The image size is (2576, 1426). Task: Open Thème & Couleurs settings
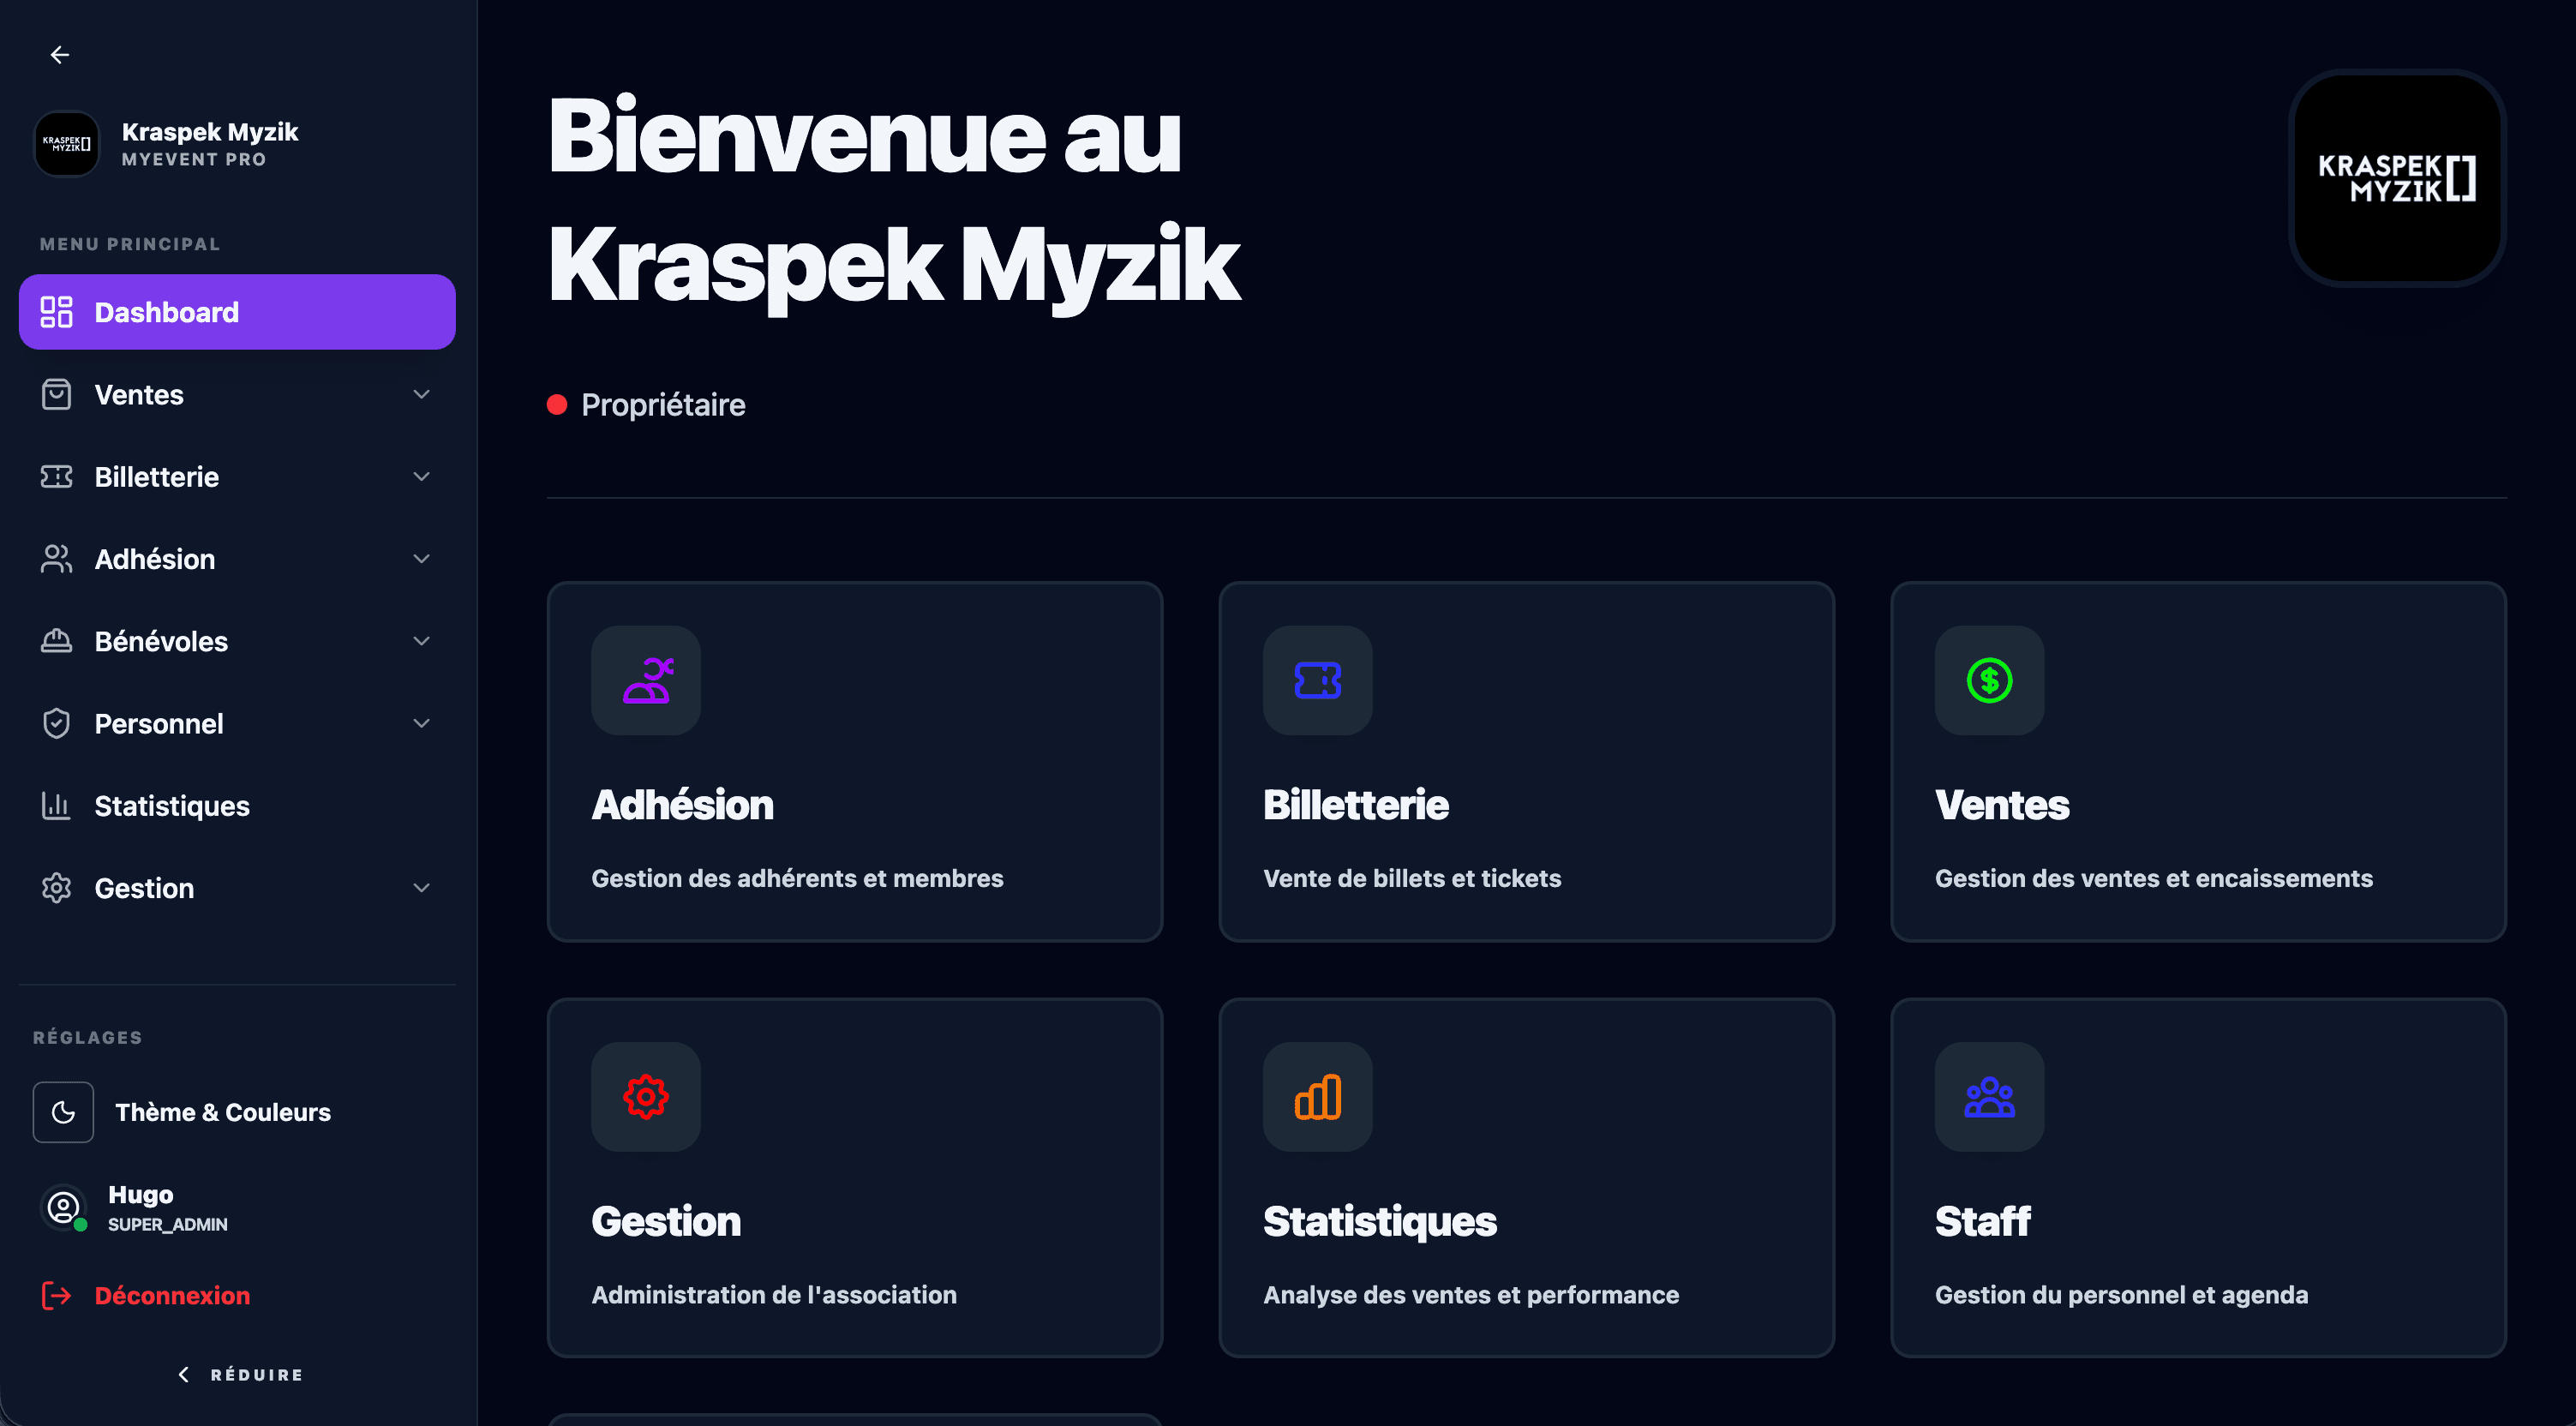222,1112
